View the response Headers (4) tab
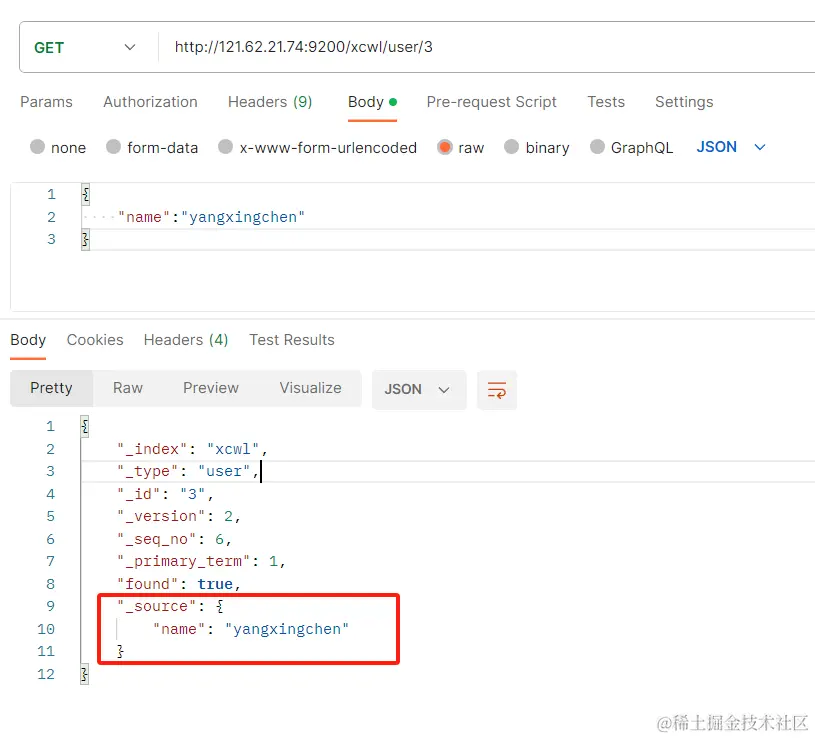This screenshot has width=815, height=739. (186, 340)
